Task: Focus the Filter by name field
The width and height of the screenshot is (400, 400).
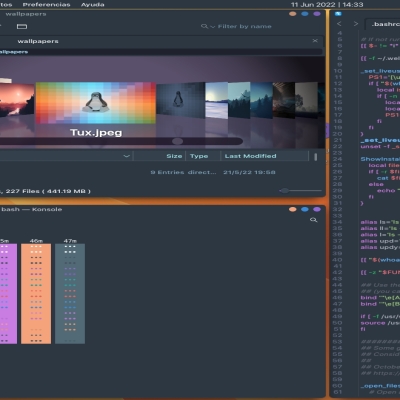Action: 244,26
